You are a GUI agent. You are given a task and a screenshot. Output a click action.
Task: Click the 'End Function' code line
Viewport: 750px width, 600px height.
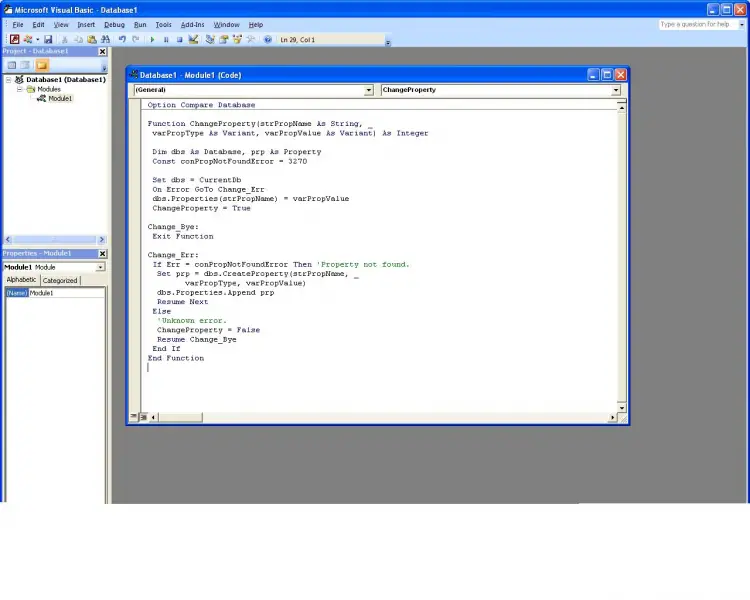[x=176, y=358]
